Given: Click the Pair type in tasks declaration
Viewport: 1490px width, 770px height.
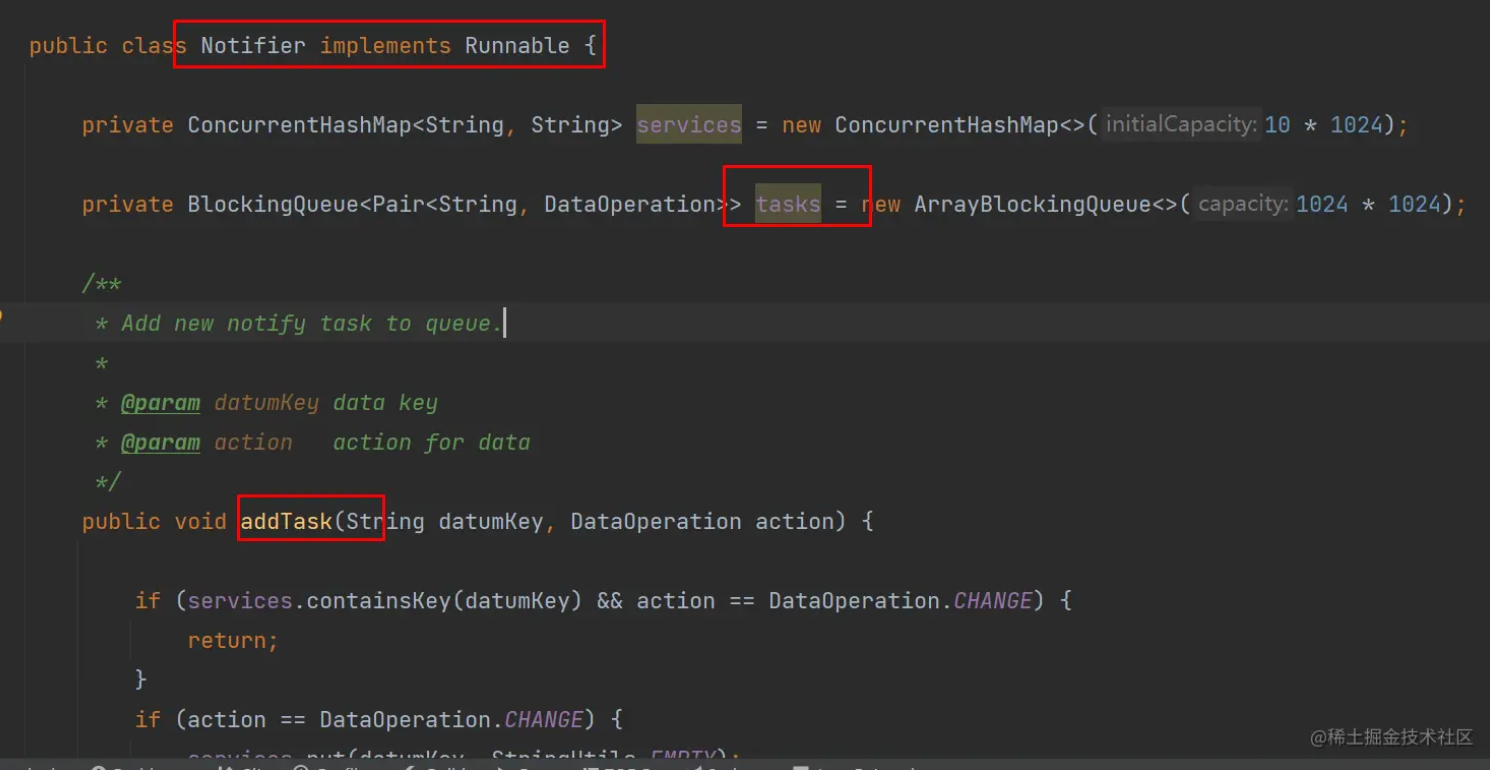Looking at the screenshot, I should pyautogui.click(x=398, y=204).
